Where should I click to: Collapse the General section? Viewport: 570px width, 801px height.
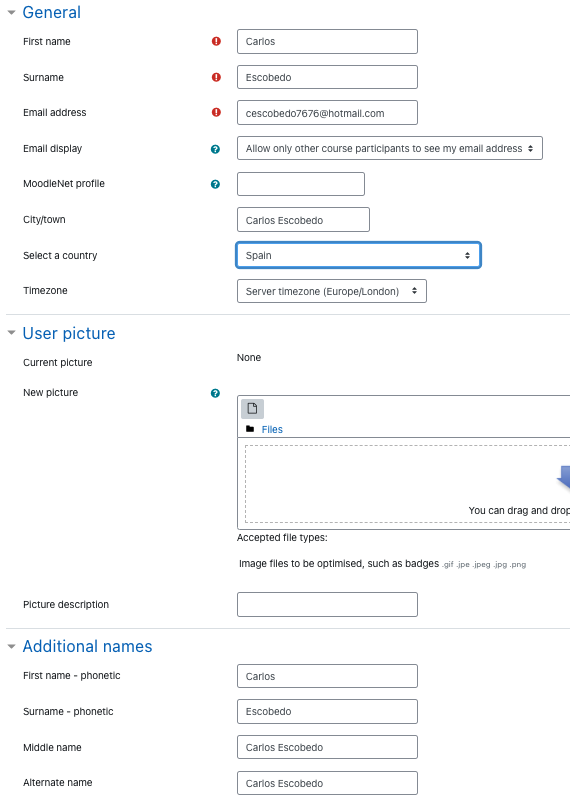click(11, 12)
